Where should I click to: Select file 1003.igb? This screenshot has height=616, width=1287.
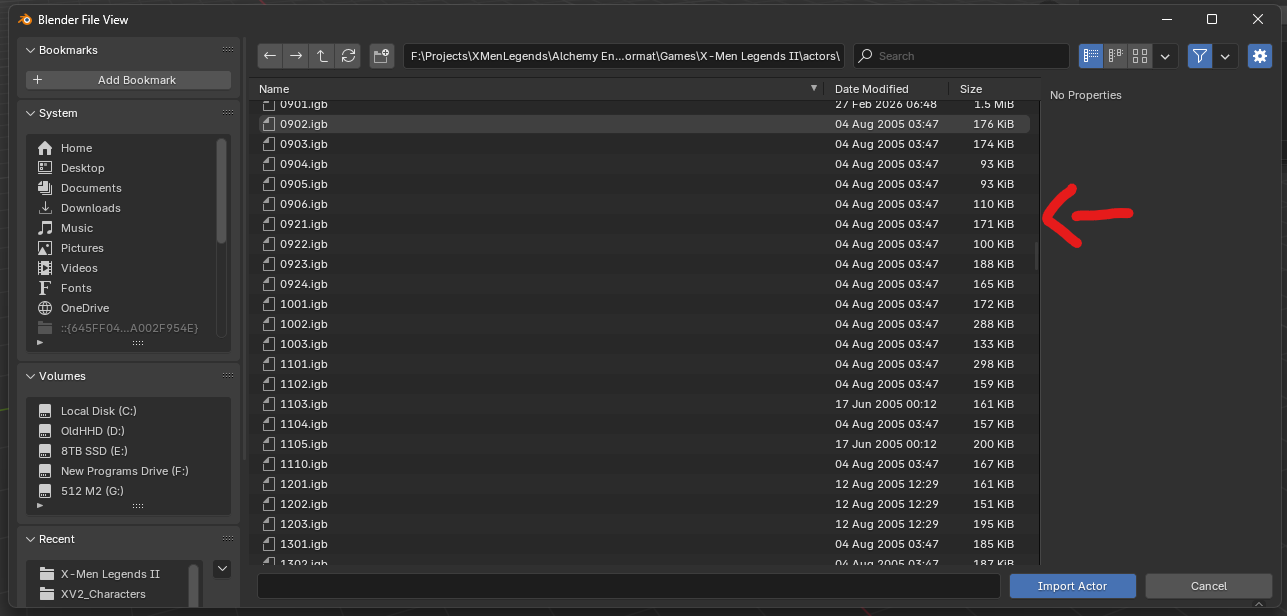[x=643, y=344]
